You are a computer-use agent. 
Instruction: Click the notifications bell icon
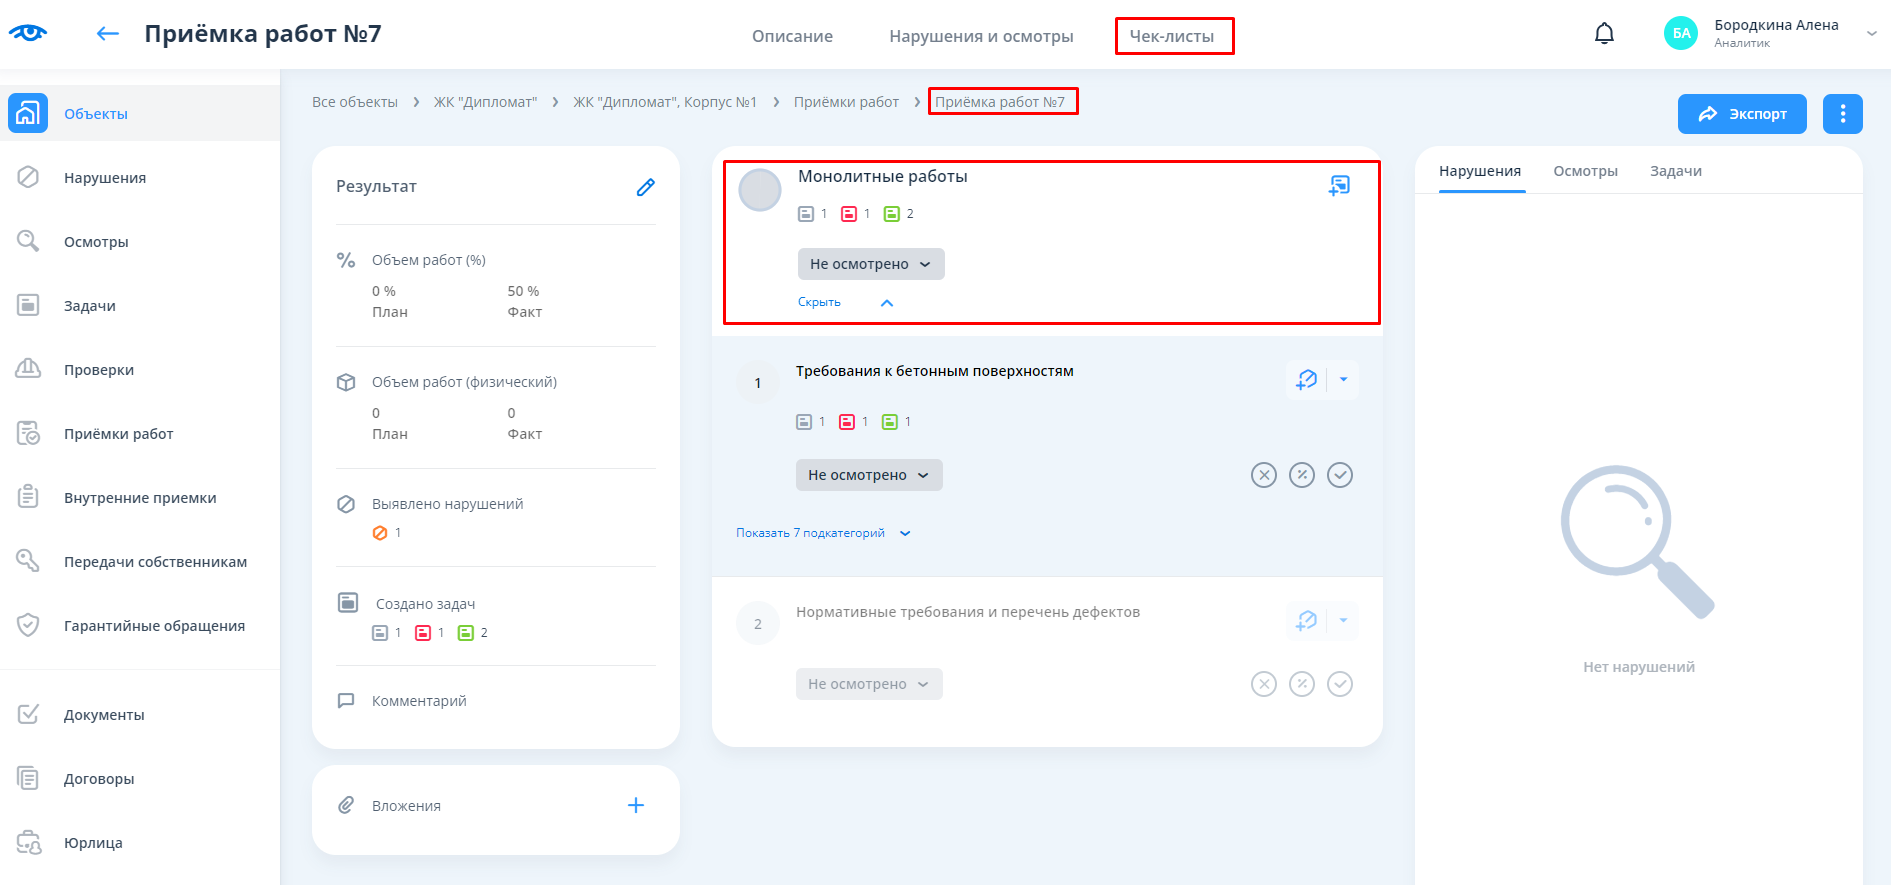pyautogui.click(x=1604, y=34)
